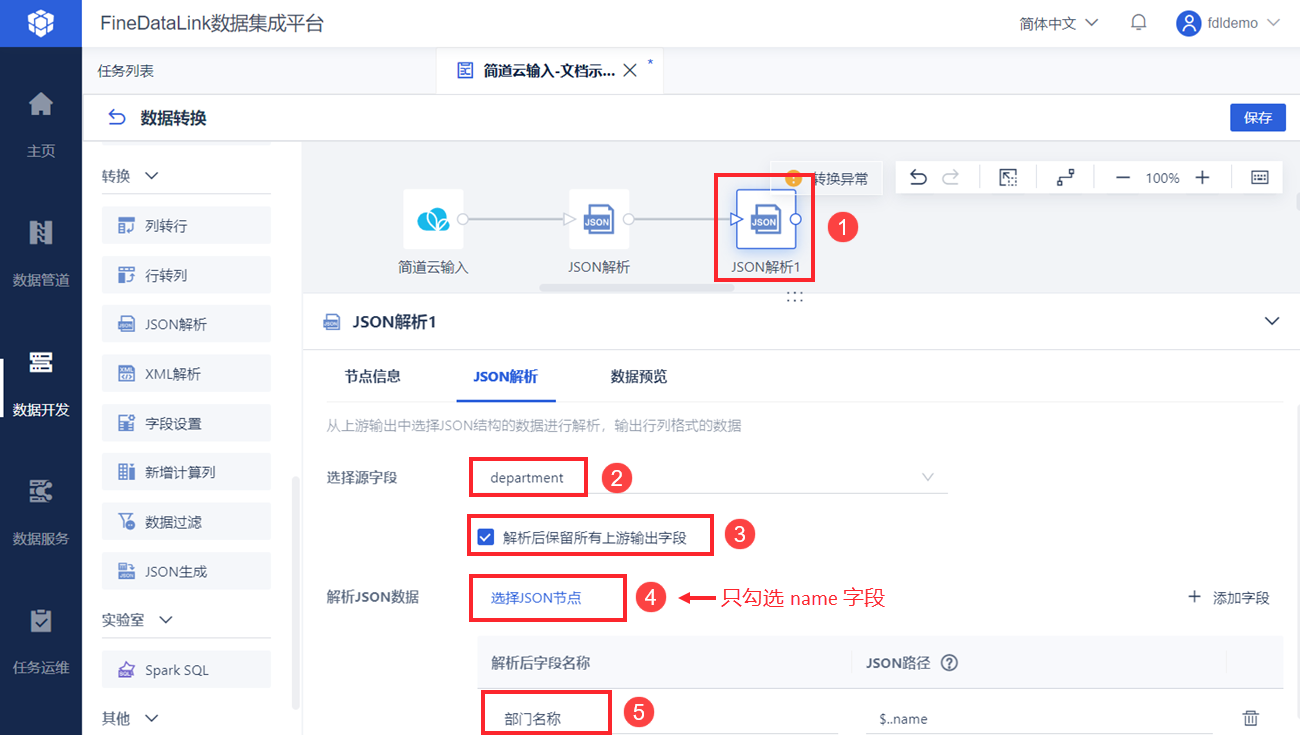Undo the last canvas action
Image resolution: width=1300 pixels, height=735 pixels.
(x=918, y=177)
